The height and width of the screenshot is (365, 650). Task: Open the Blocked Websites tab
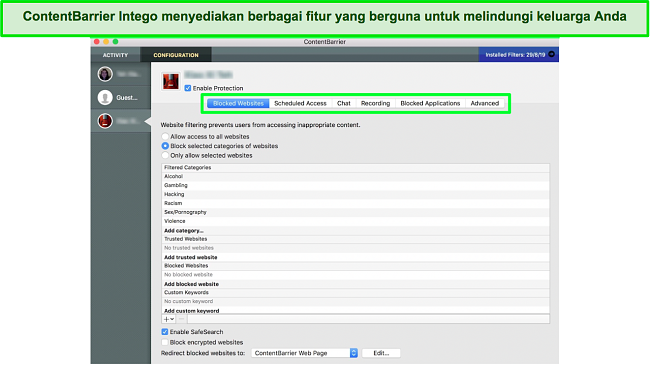click(x=238, y=103)
